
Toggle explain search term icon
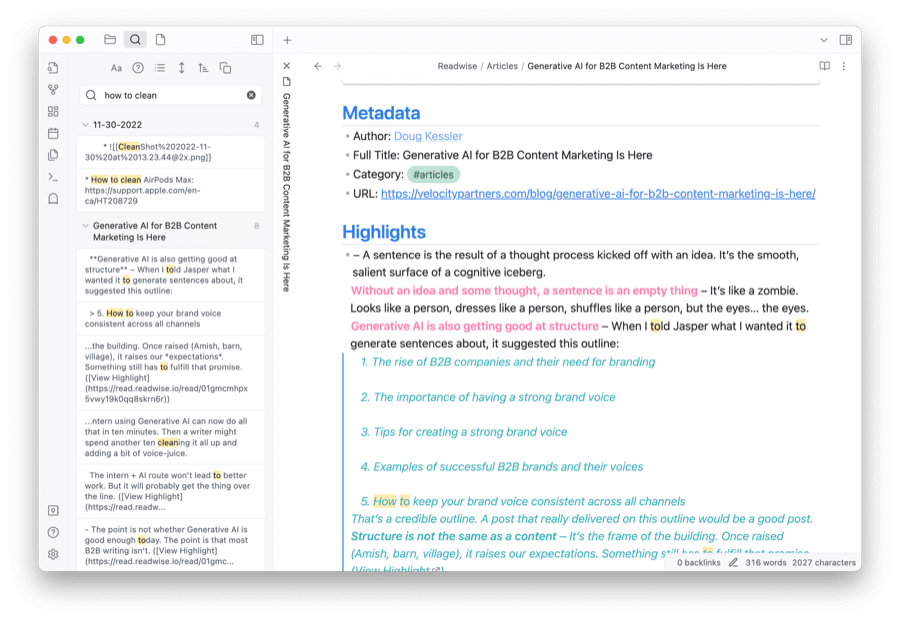click(x=138, y=68)
